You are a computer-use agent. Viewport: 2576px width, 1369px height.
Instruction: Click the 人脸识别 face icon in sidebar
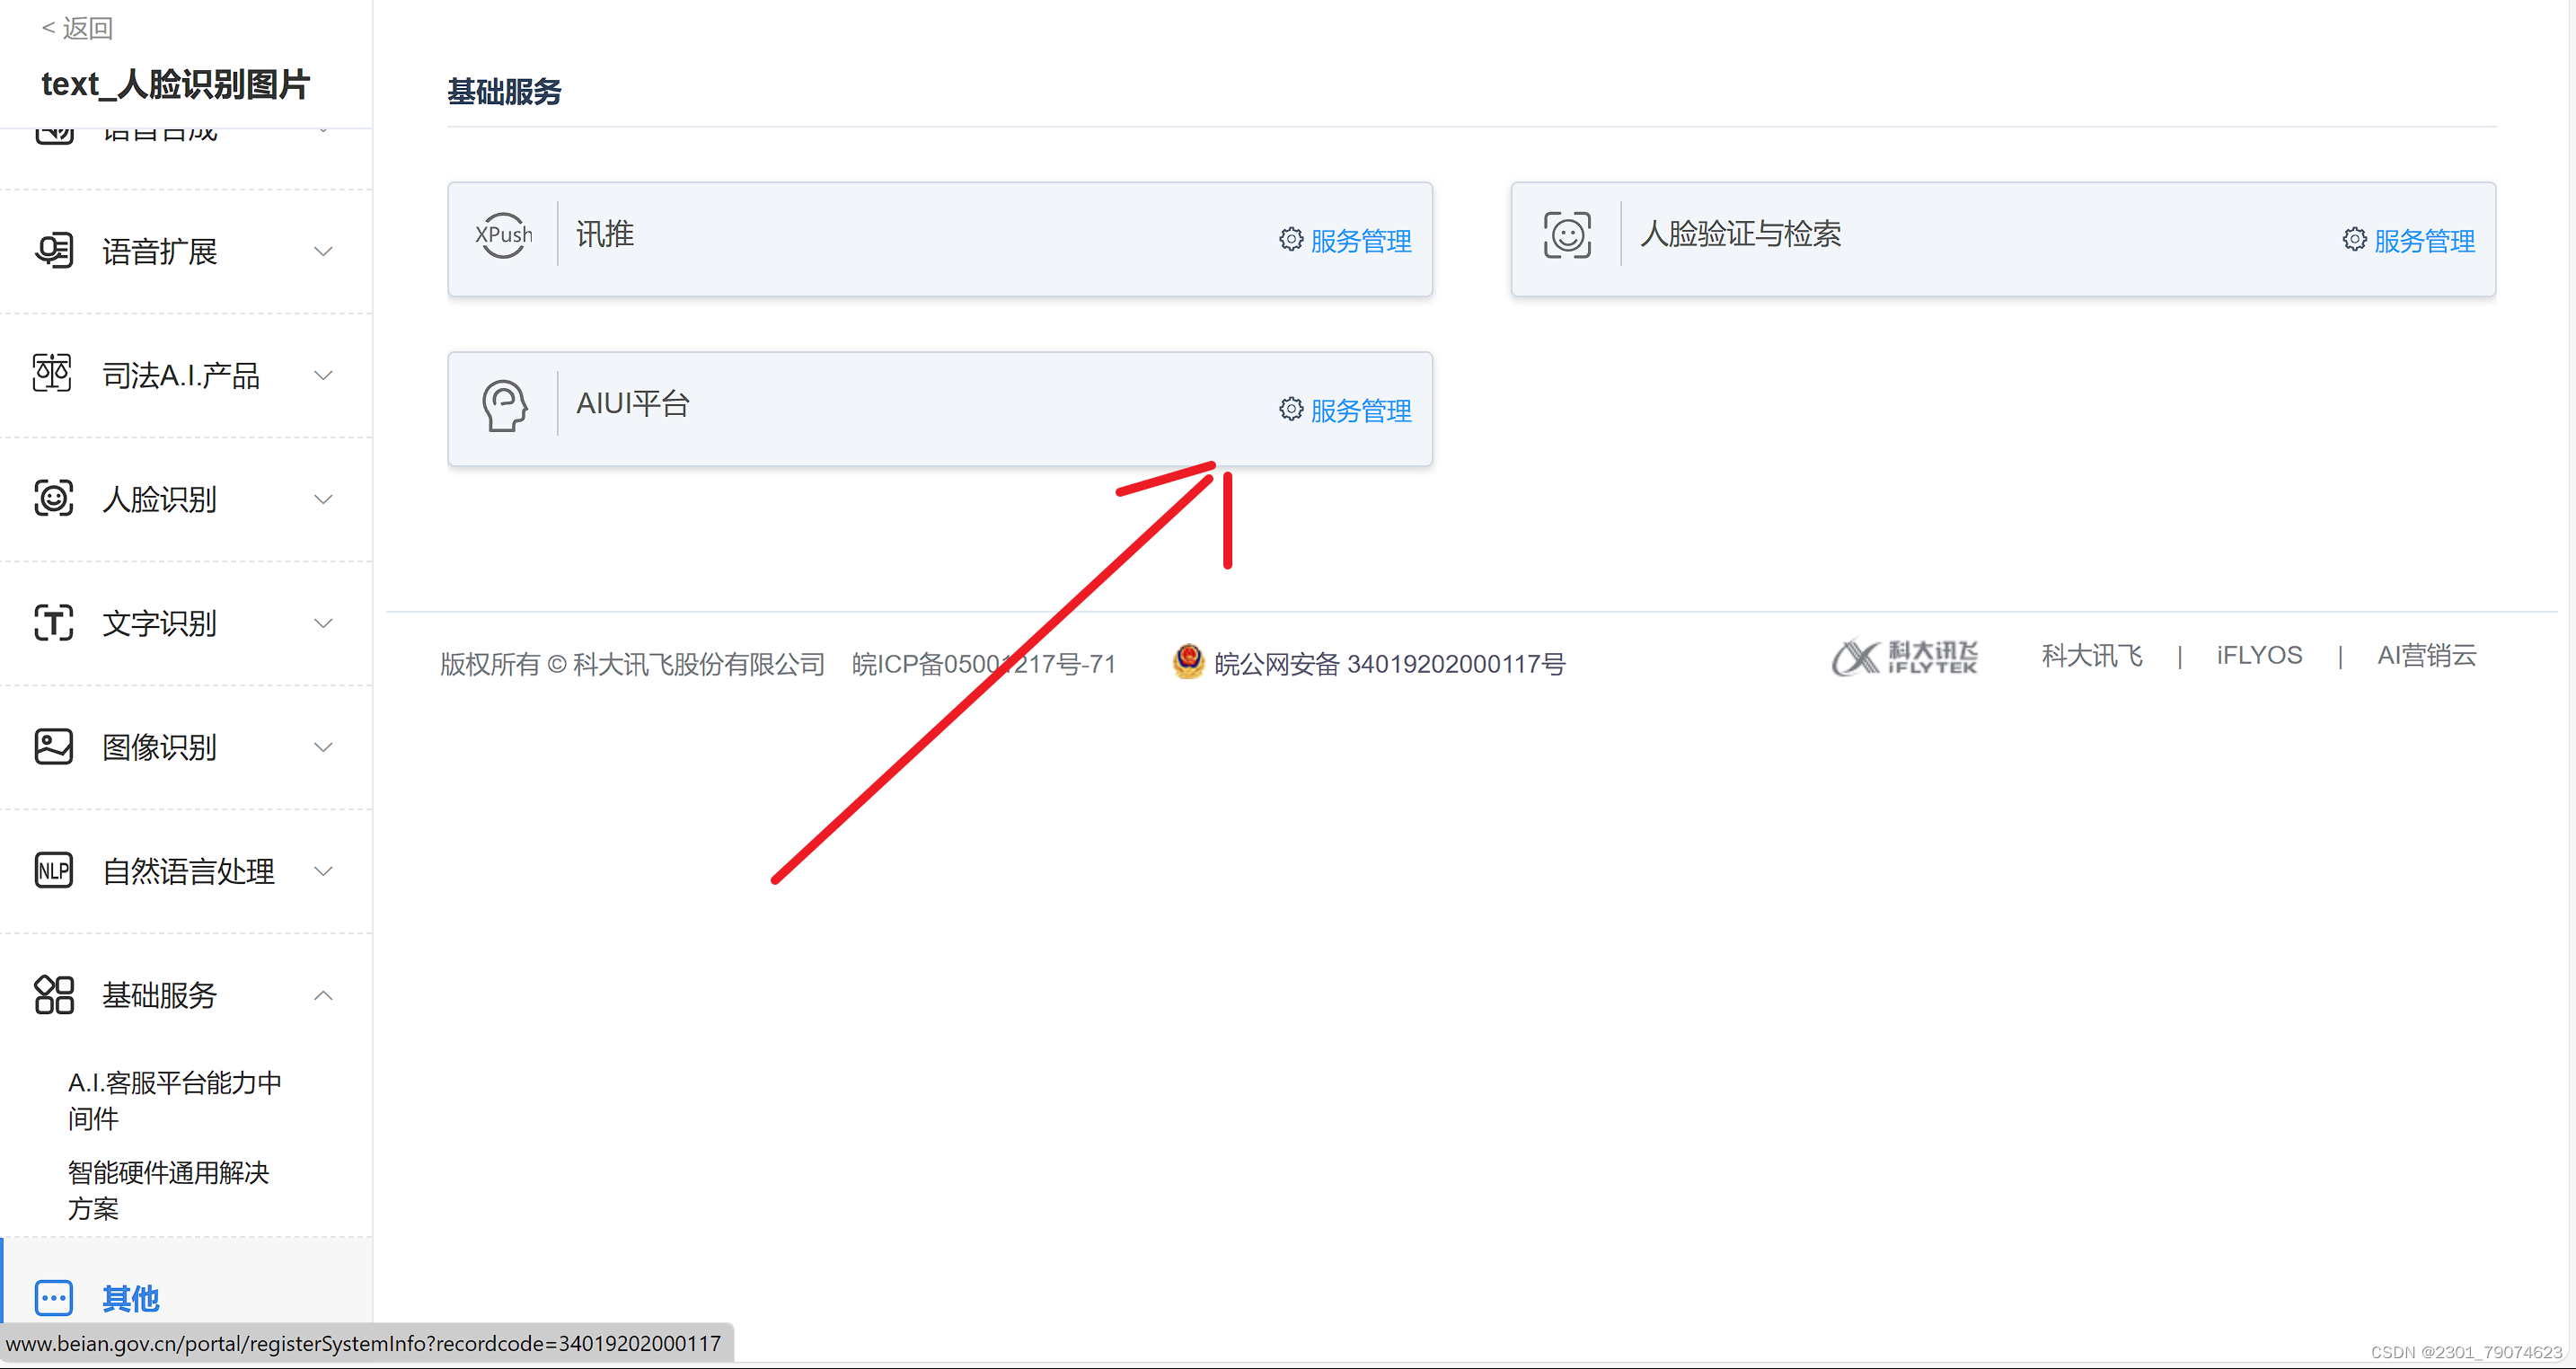pyautogui.click(x=54, y=498)
